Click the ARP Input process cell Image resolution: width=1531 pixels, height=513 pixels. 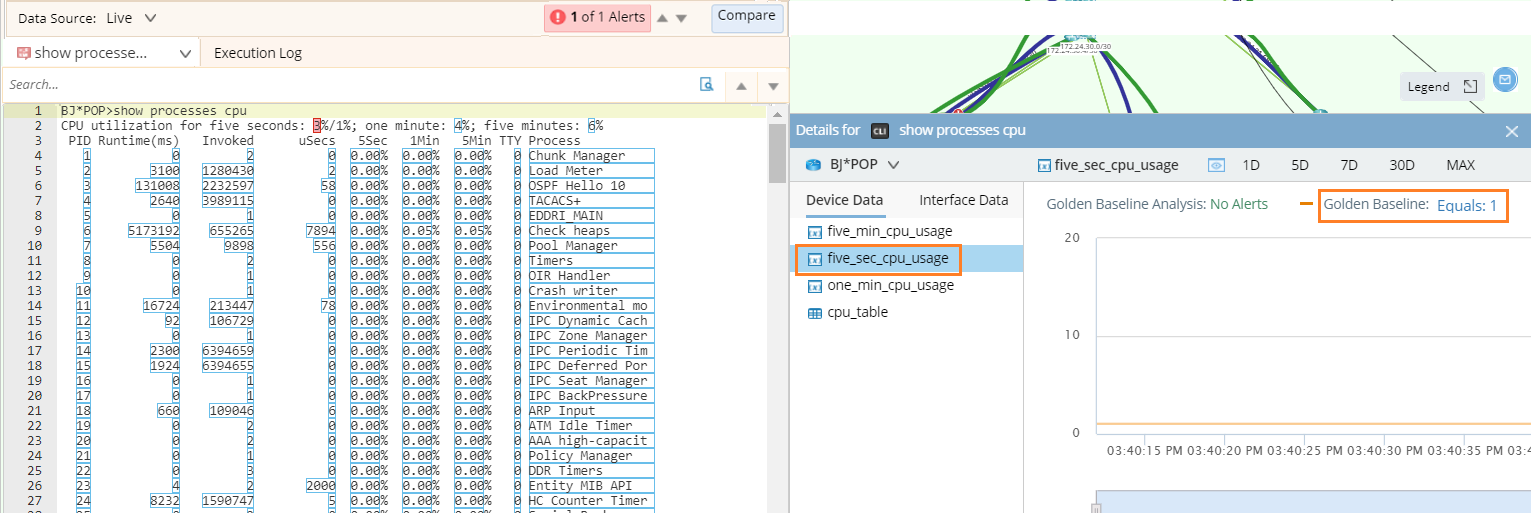click(x=591, y=411)
